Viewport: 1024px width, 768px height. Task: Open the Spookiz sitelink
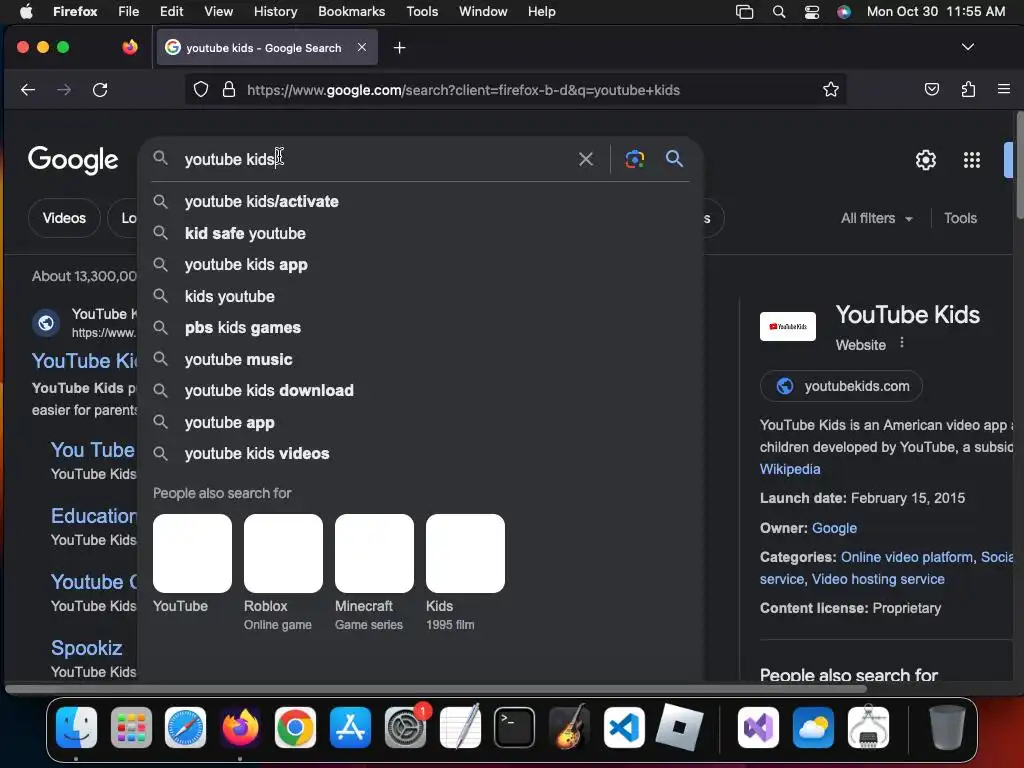(86, 648)
